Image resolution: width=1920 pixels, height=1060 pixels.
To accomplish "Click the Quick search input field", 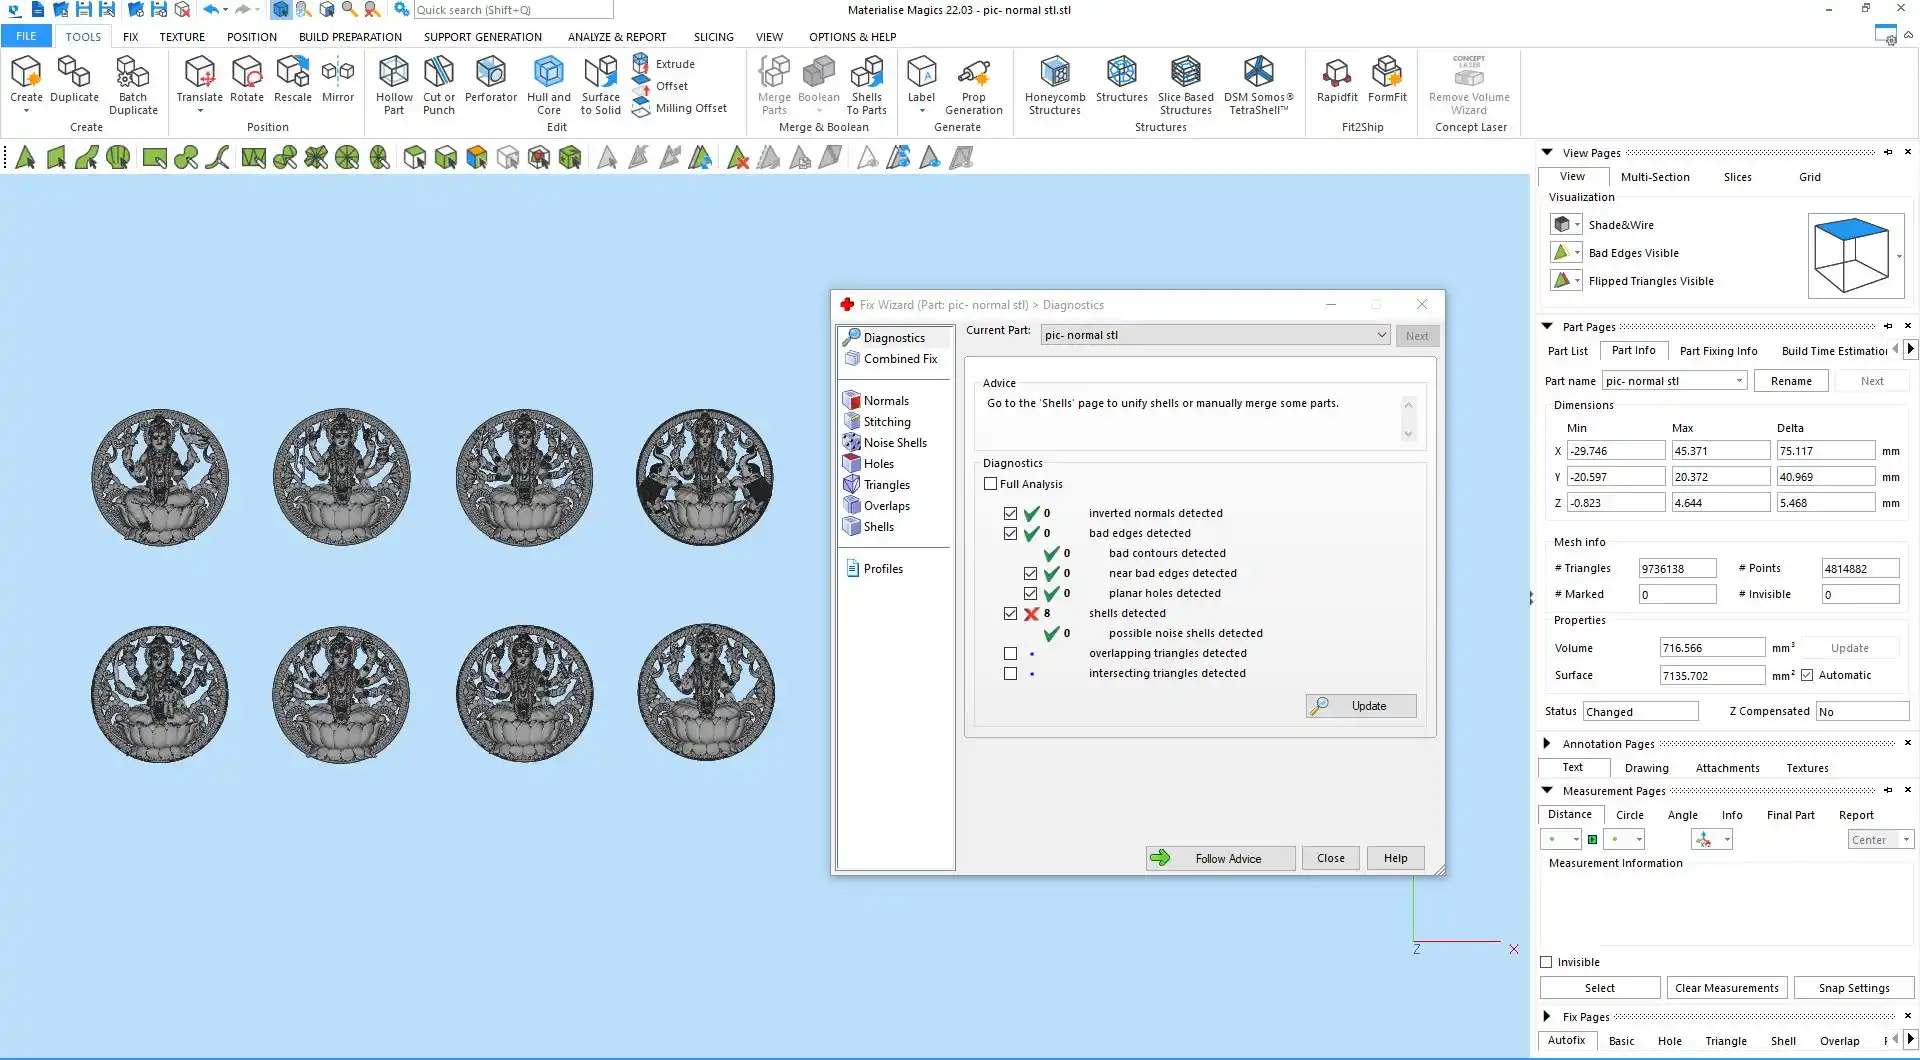I will tap(512, 10).
